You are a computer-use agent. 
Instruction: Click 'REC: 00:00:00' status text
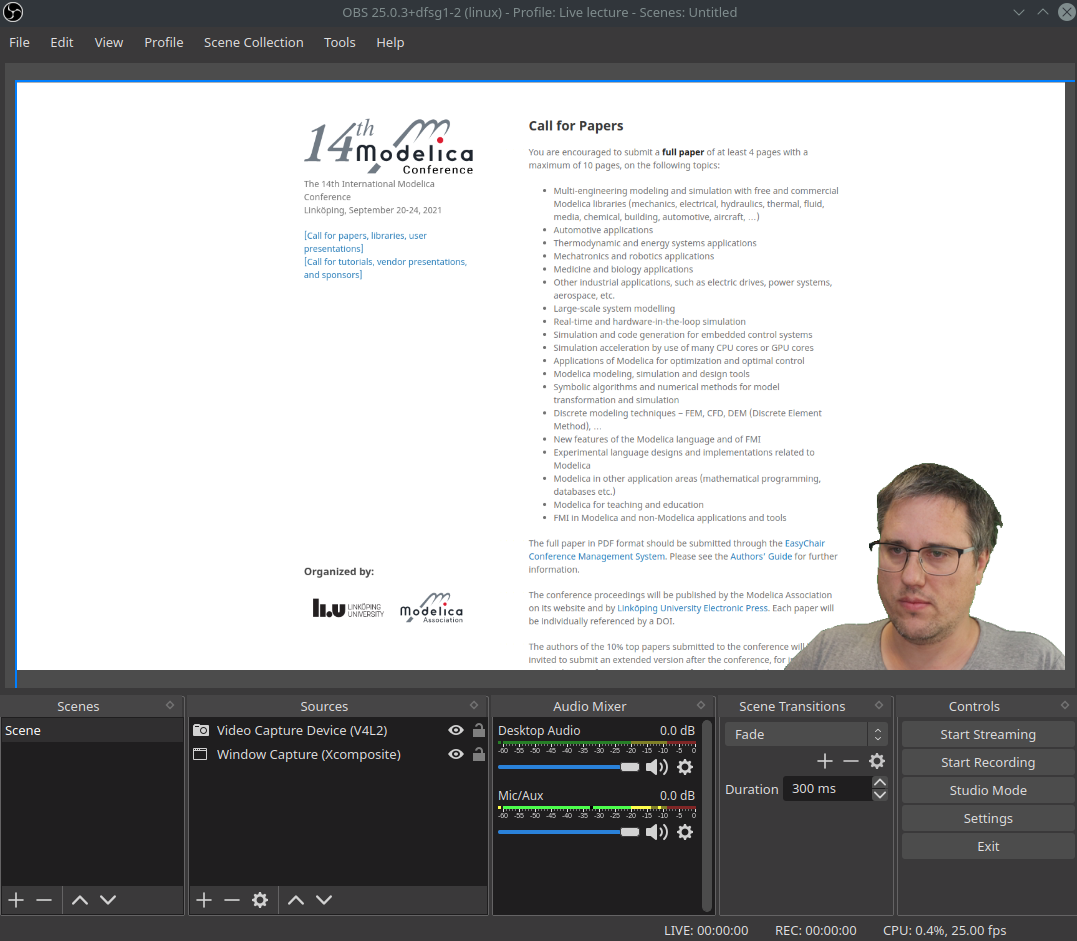click(815, 930)
